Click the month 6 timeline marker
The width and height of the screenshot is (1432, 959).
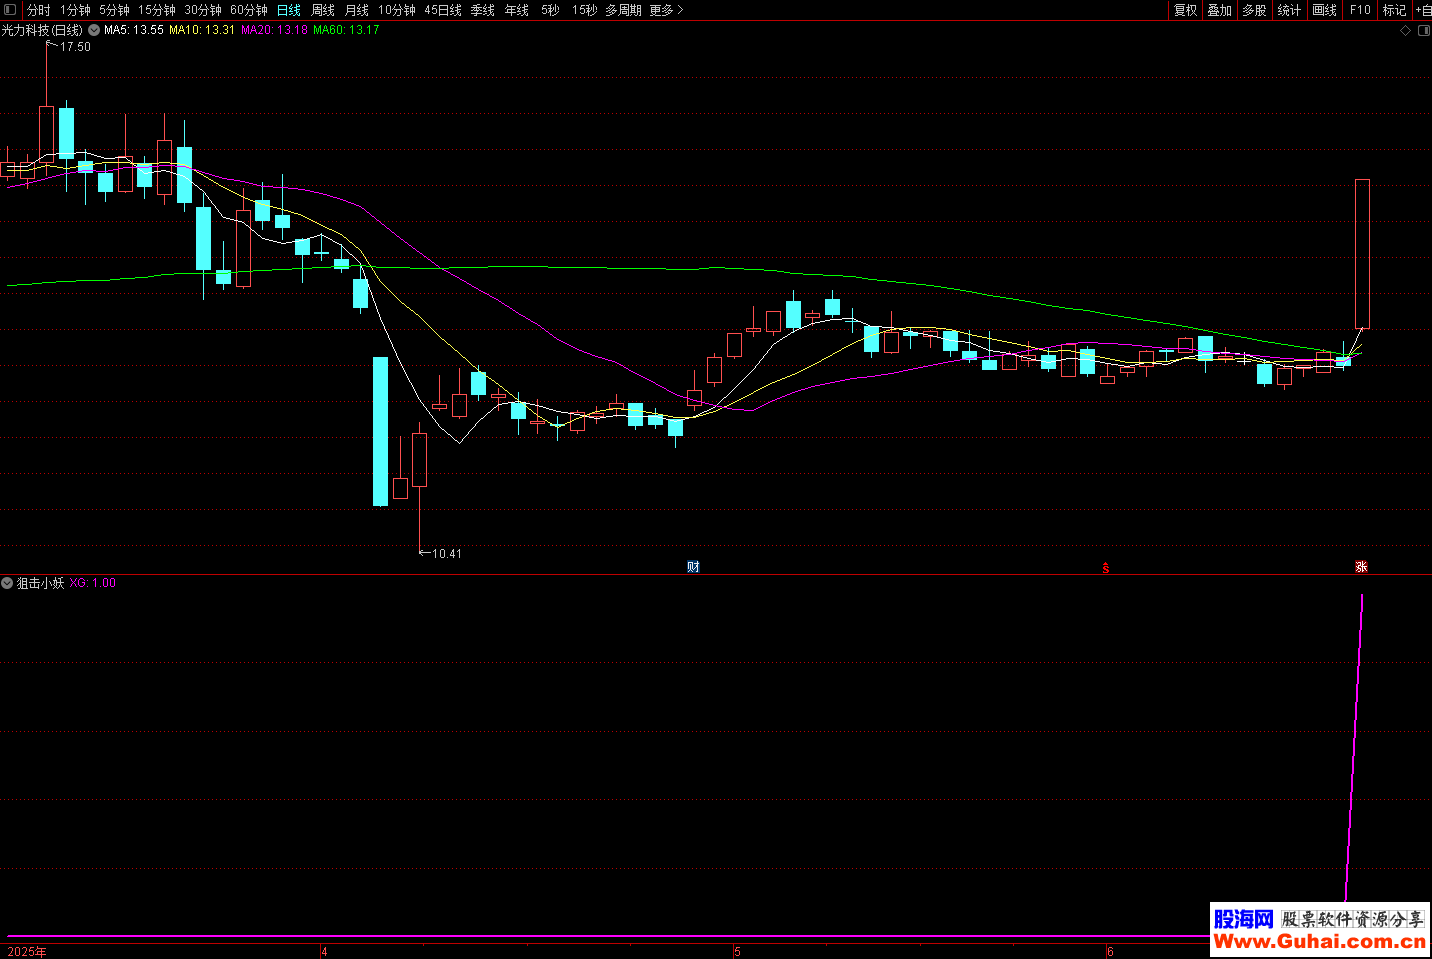(x=1110, y=952)
